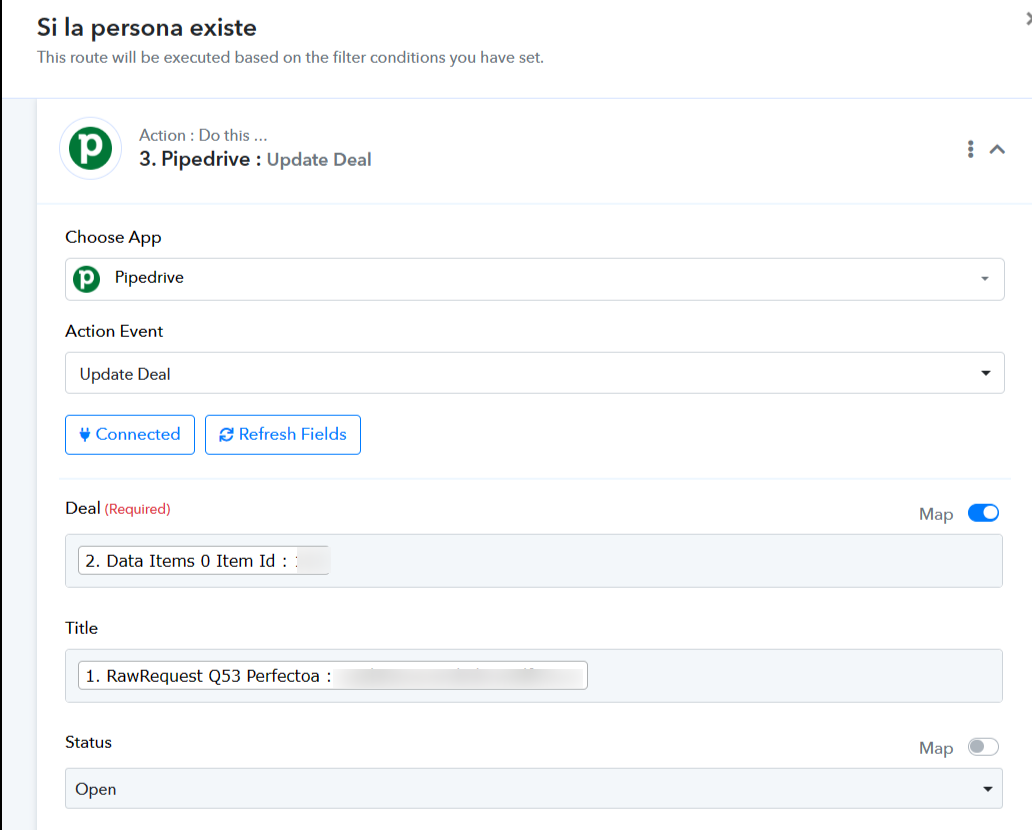The width and height of the screenshot is (1032, 830).
Task: Select the RawRequest Q53 Perfectoa tag
Action: pos(332,676)
